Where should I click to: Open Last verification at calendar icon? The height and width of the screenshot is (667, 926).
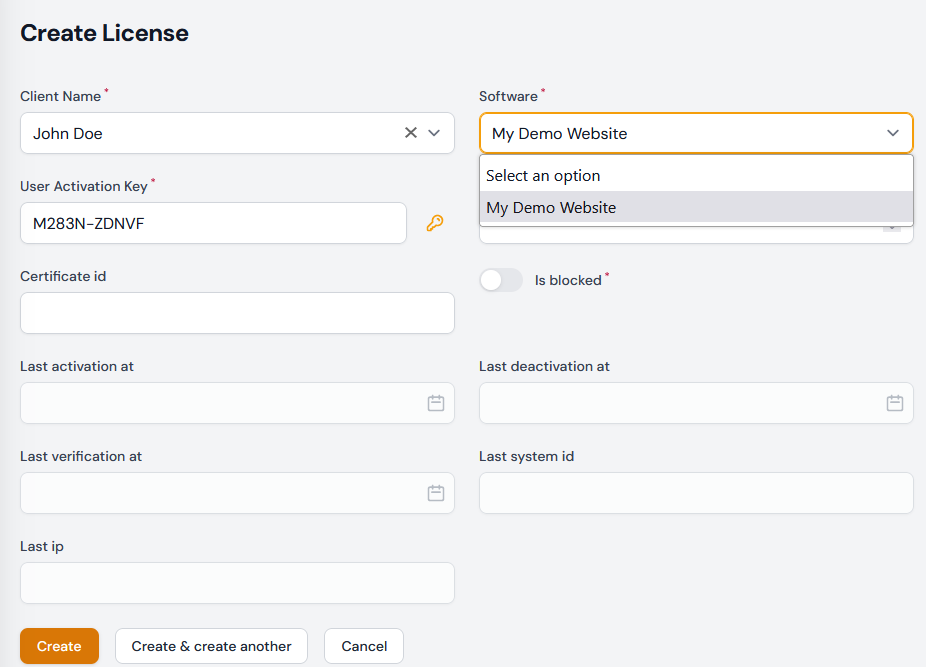436,493
